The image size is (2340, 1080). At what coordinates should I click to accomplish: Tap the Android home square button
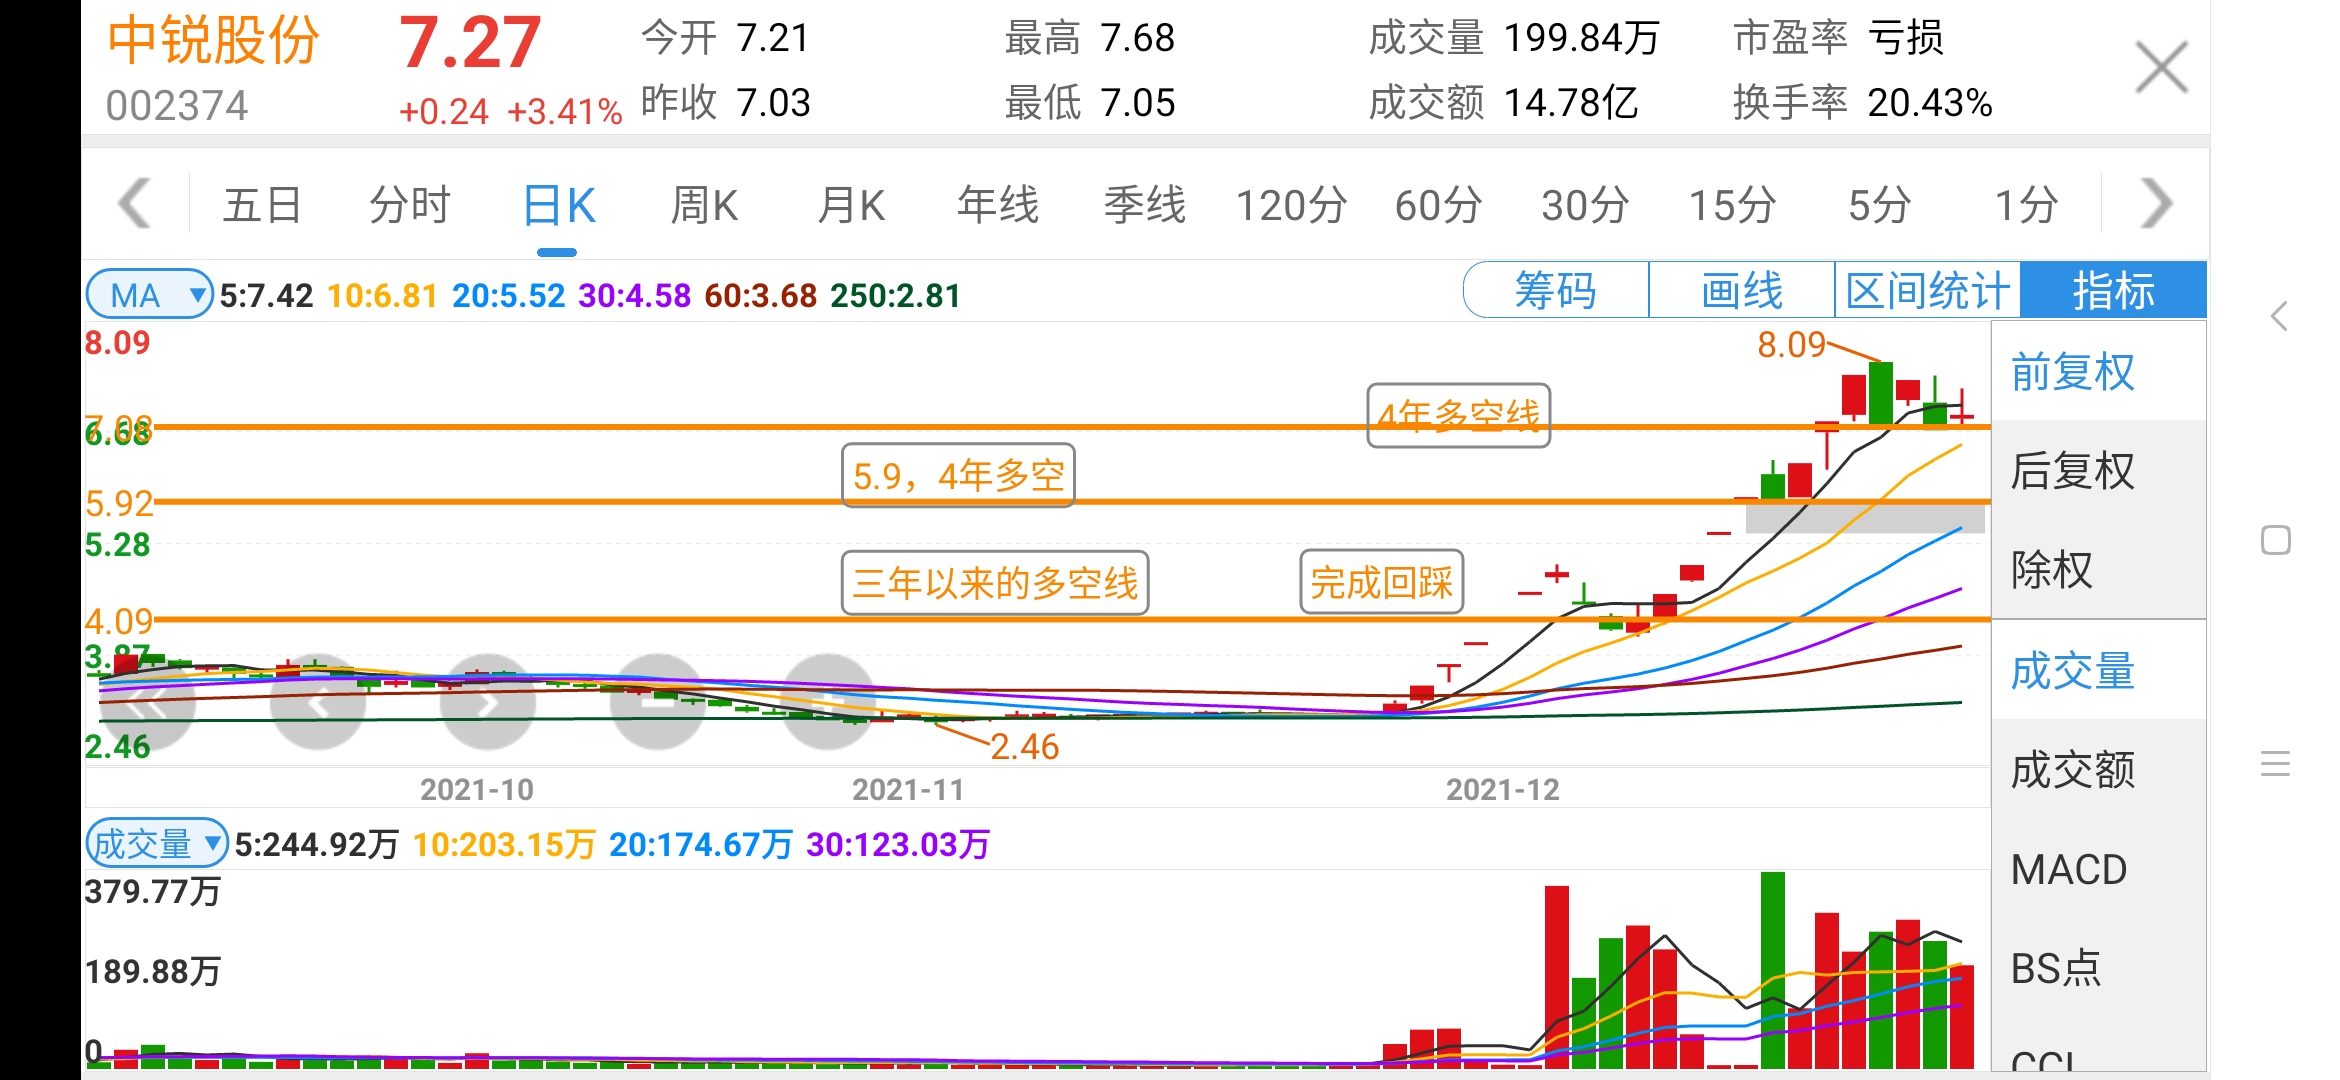(2276, 540)
